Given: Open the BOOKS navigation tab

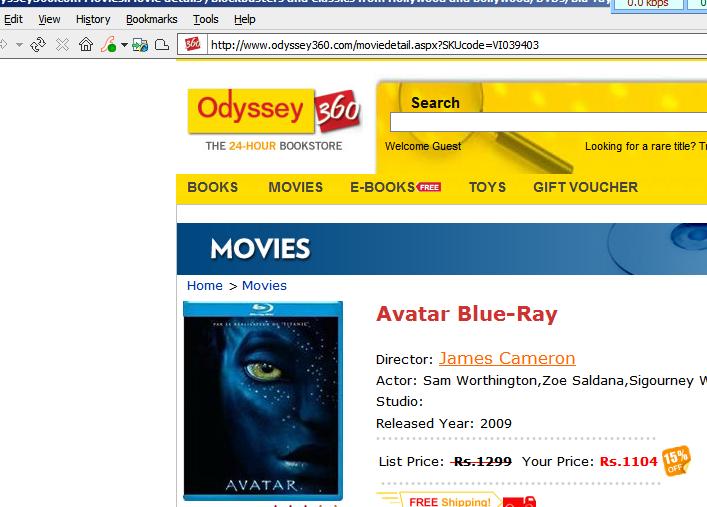Looking at the screenshot, I should [212, 187].
